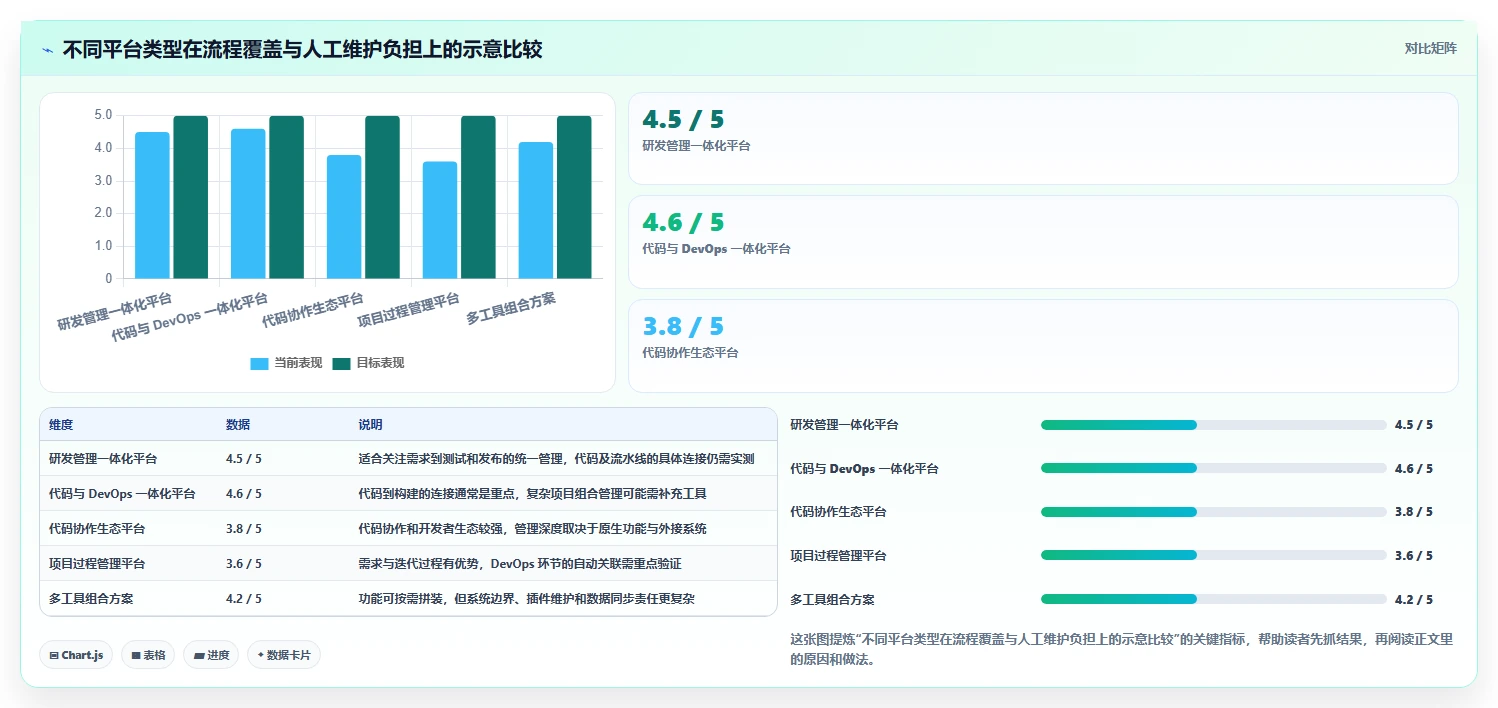Click the dark-green target bar for 项目过程管理平台
The width and height of the screenshot is (1498, 708).
click(x=478, y=197)
